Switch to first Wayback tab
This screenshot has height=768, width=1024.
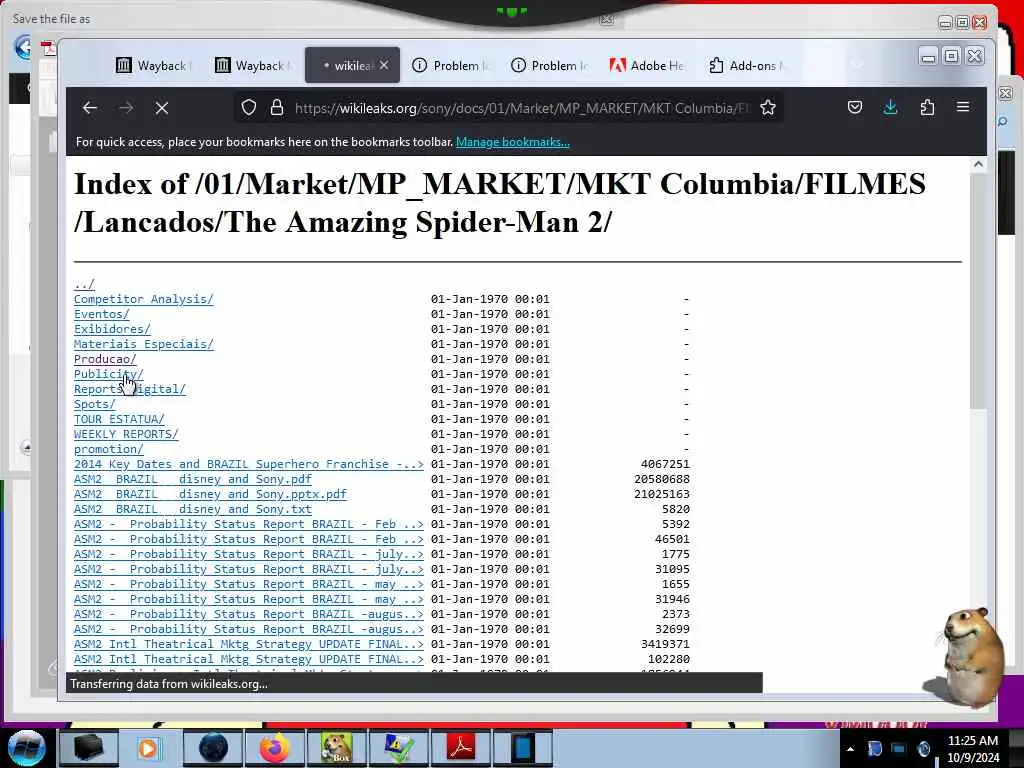tap(154, 65)
